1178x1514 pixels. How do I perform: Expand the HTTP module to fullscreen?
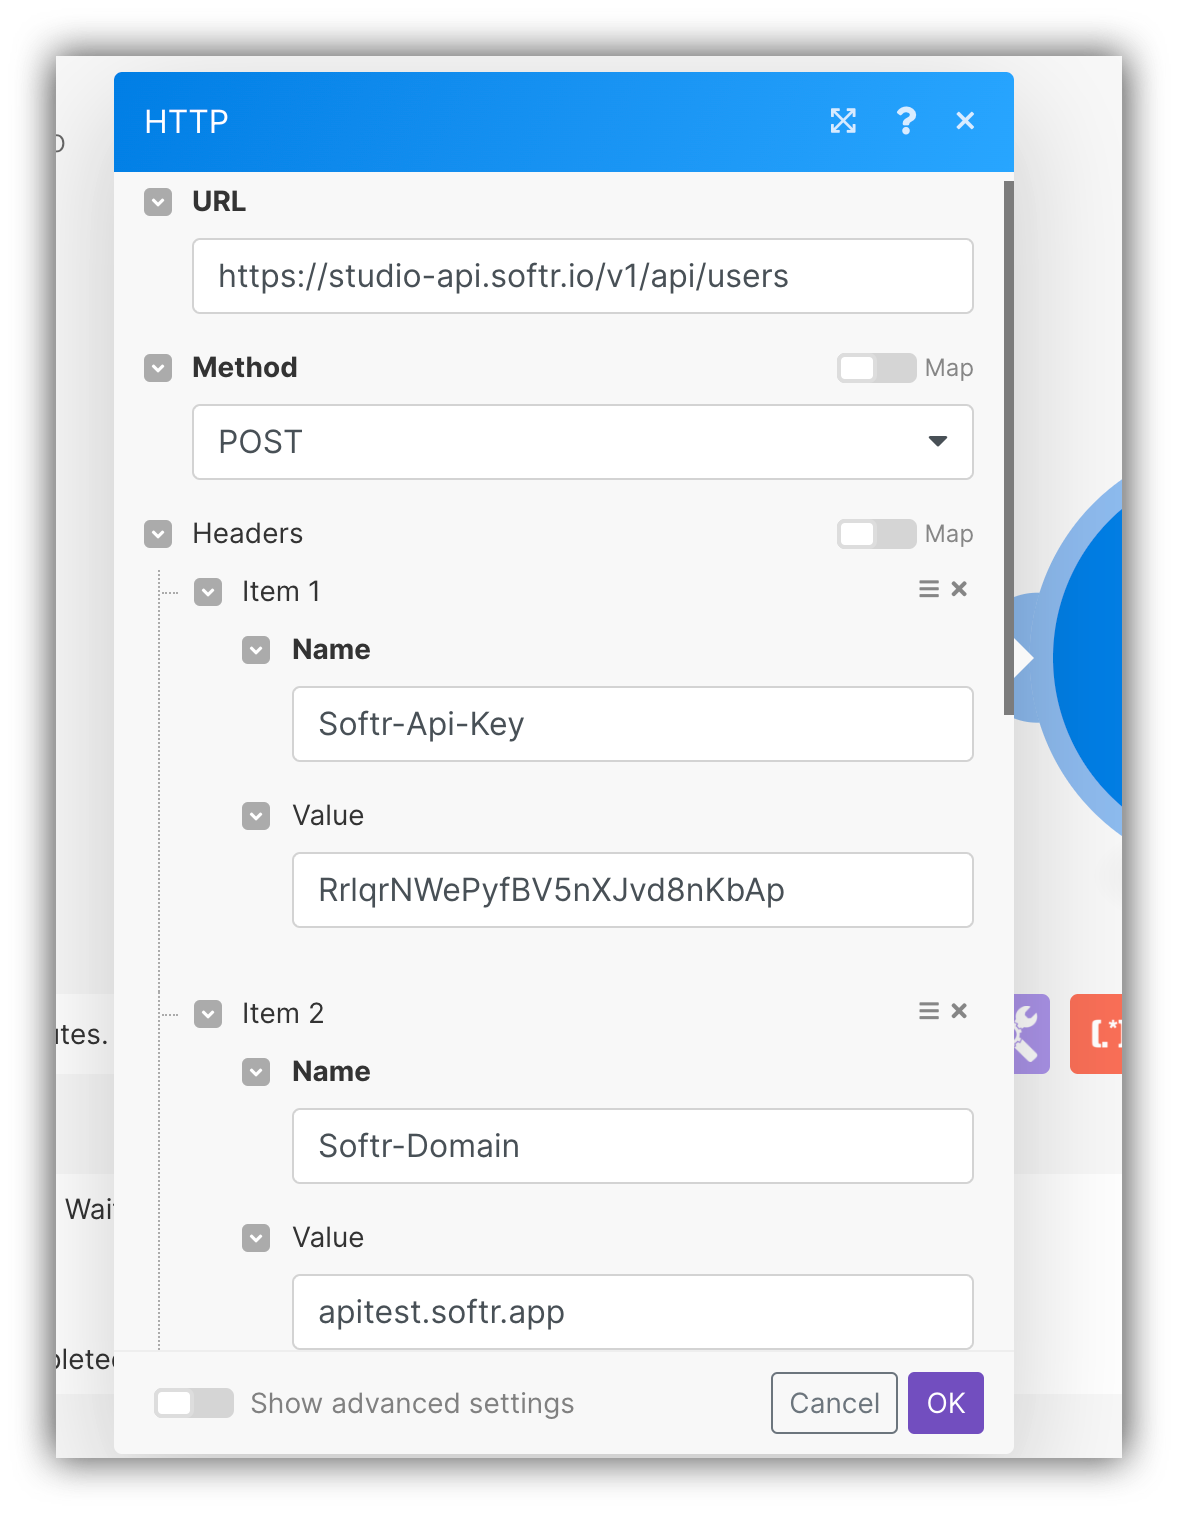point(844,121)
